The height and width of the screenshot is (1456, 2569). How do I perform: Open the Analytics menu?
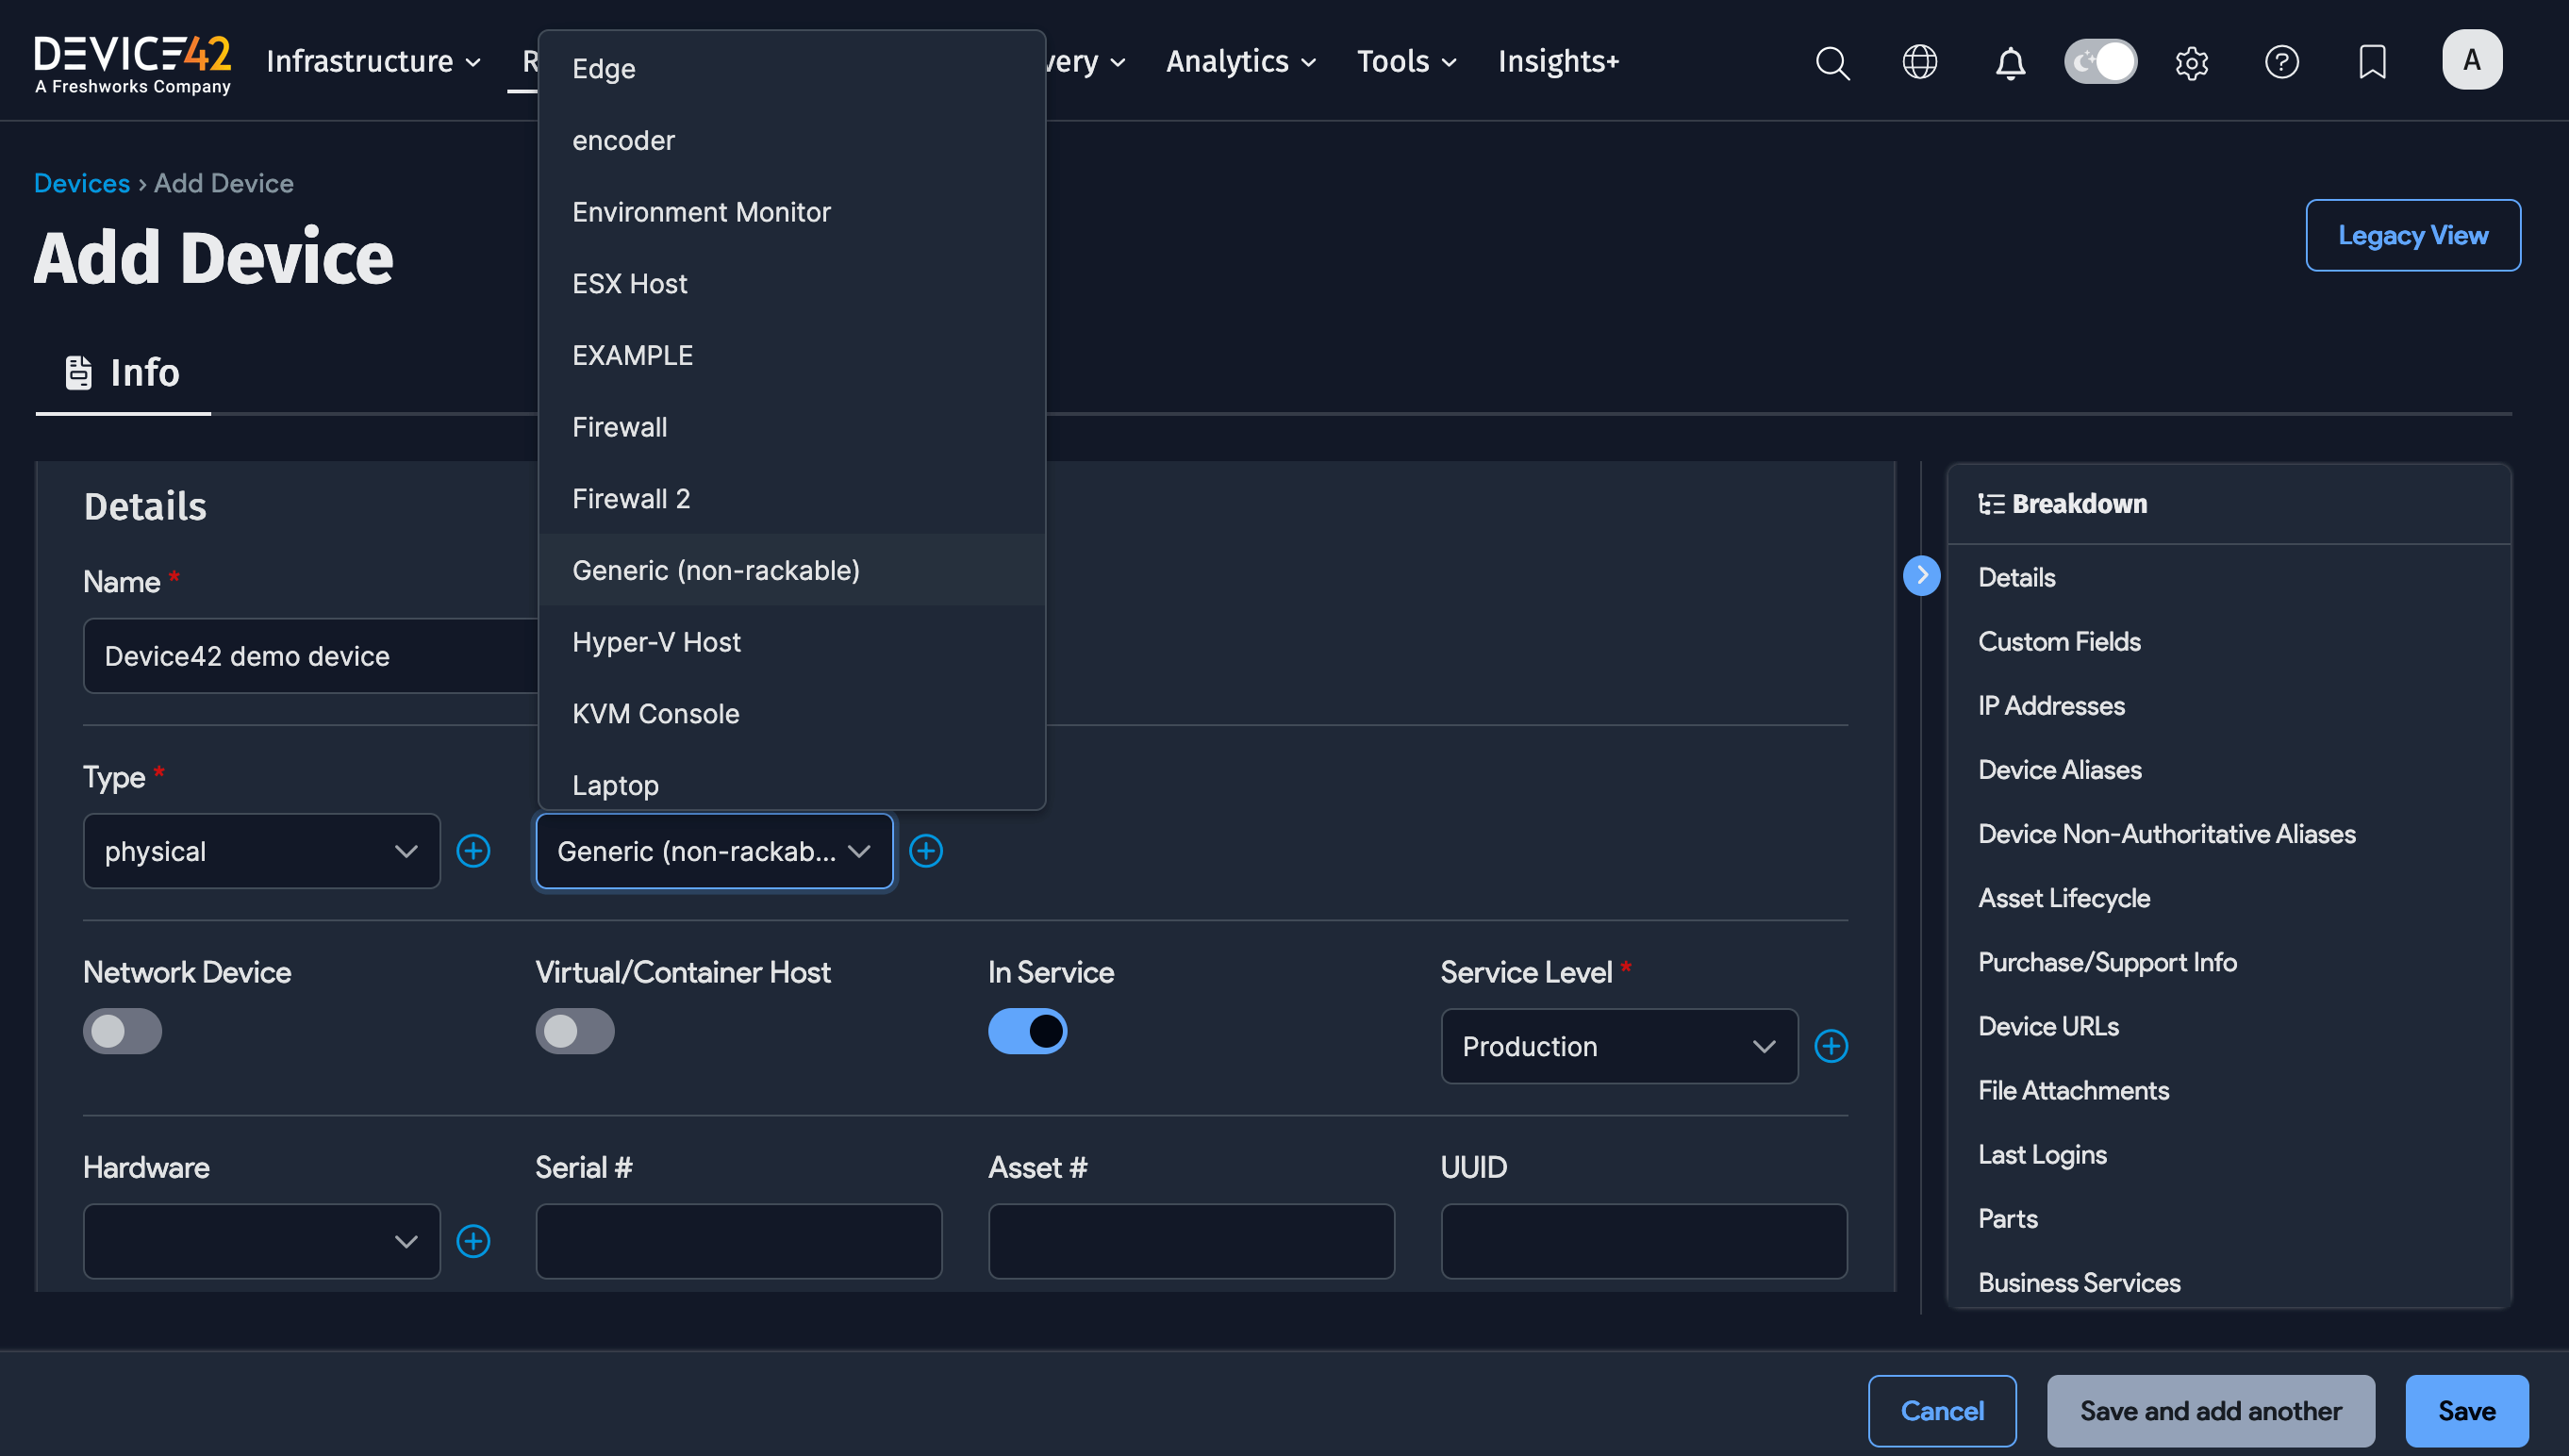click(x=1240, y=62)
